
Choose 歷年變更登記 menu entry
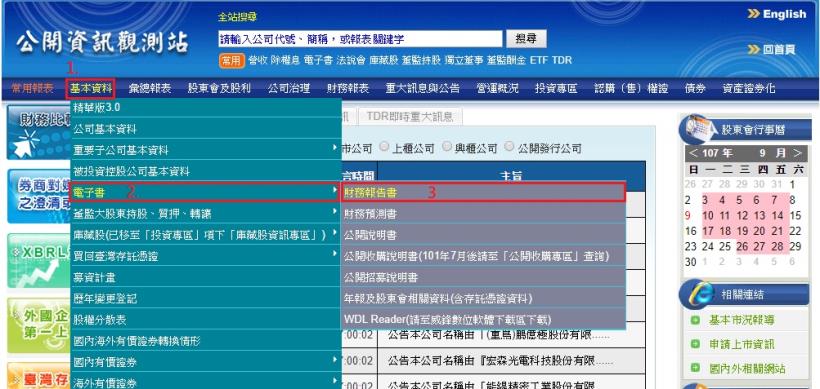206,299
